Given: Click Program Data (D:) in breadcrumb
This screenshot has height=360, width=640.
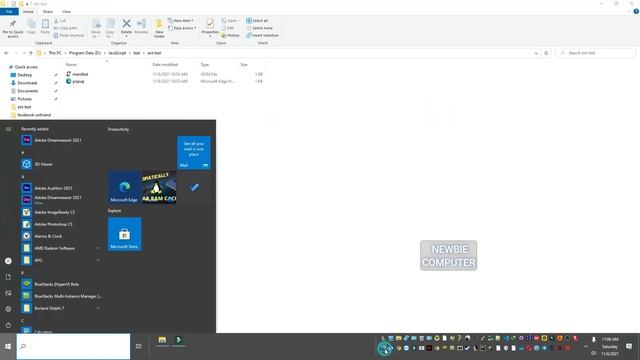Looking at the screenshot, I should (x=85, y=53).
